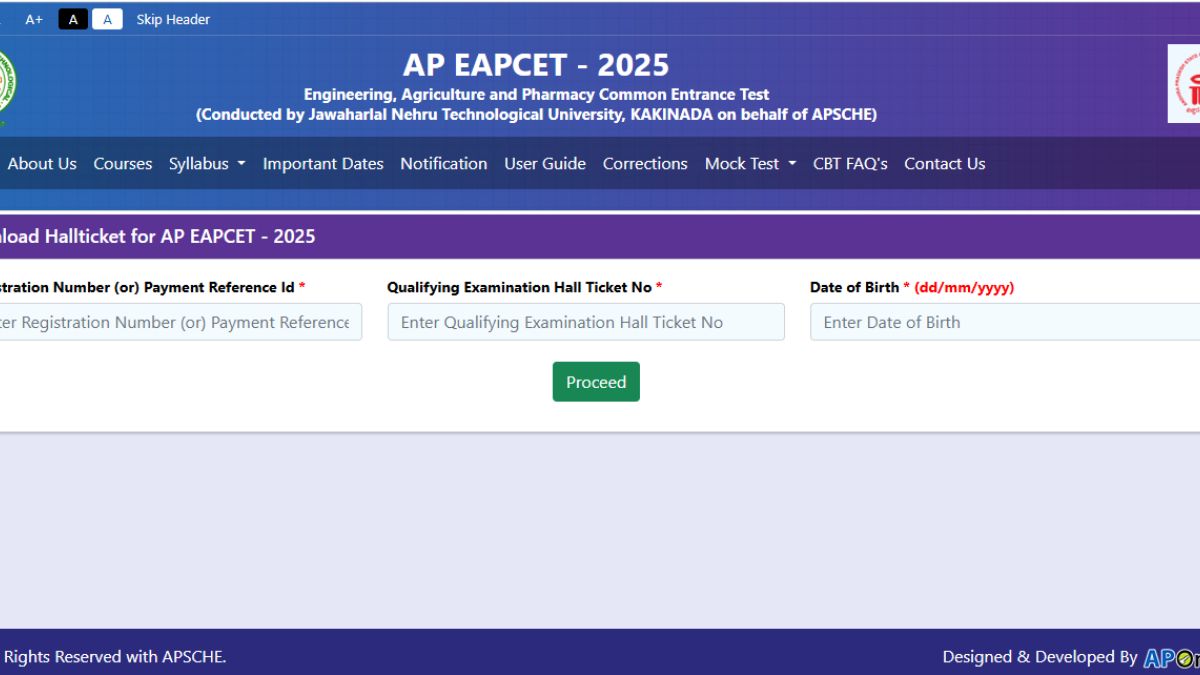The image size is (1200, 675).
Task: Expand the Syllabus dropdown menu
Action: [207, 164]
